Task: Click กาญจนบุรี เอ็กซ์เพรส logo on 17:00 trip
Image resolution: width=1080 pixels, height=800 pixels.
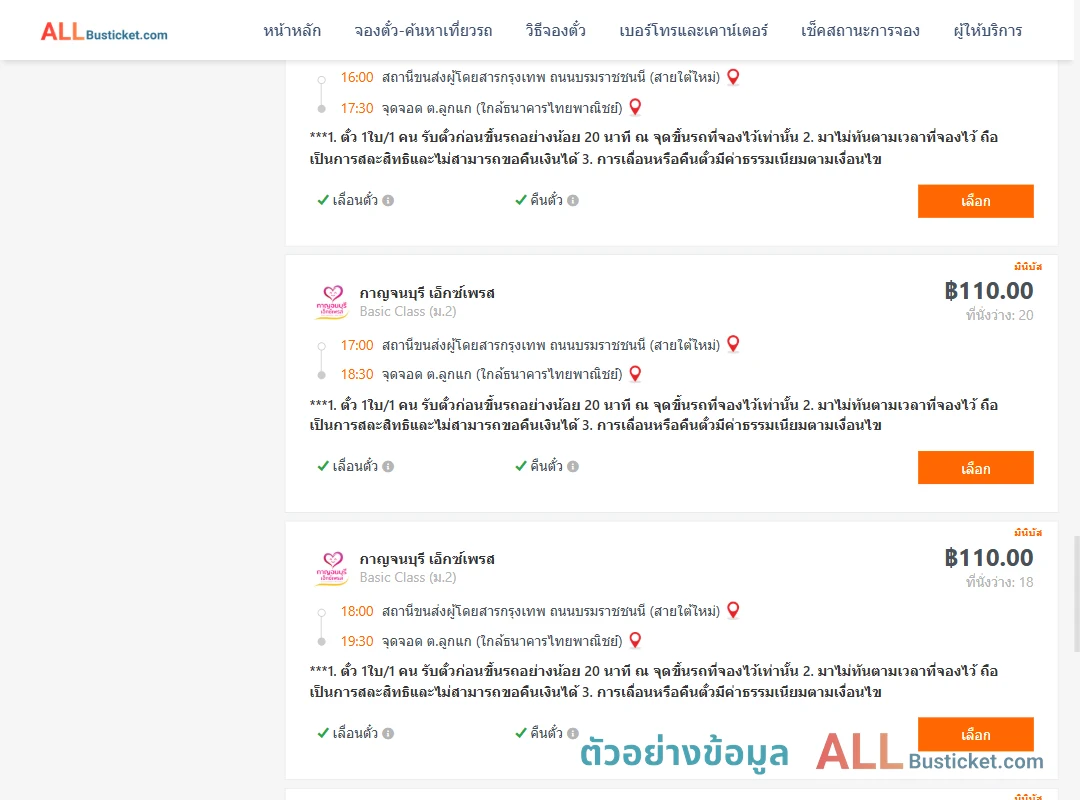Action: pos(332,302)
